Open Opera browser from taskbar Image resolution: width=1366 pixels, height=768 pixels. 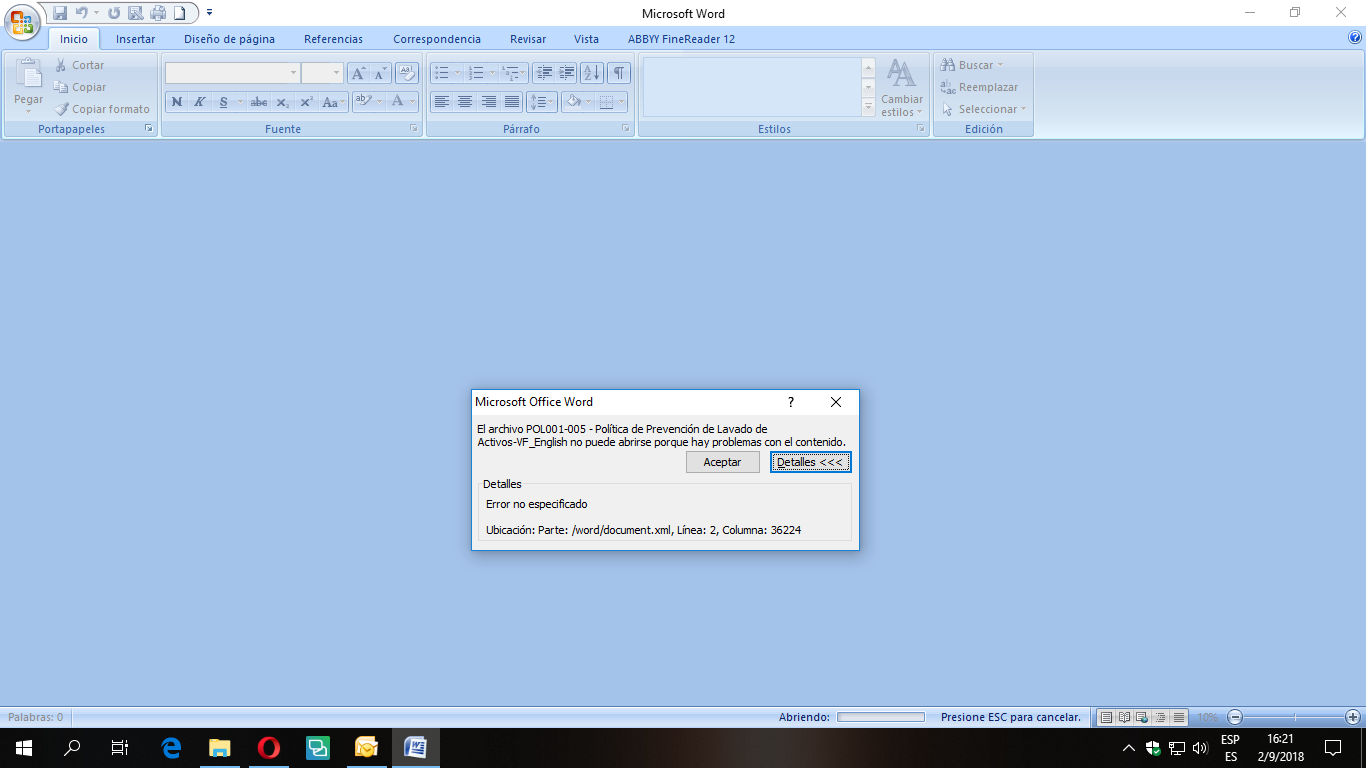tap(268, 747)
